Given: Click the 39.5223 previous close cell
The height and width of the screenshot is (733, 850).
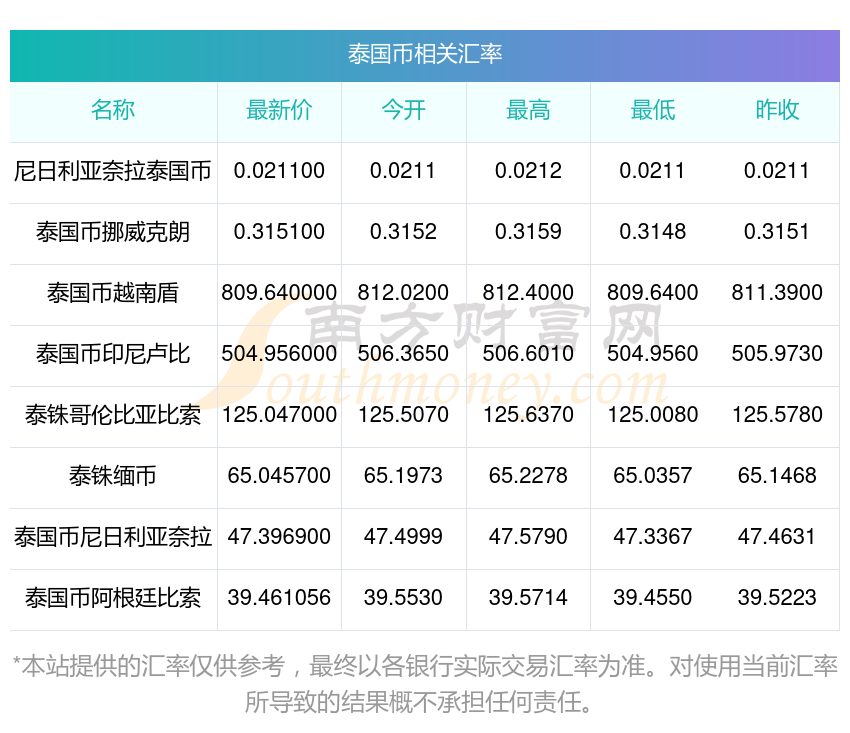Looking at the screenshot, I should tap(777, 598).
